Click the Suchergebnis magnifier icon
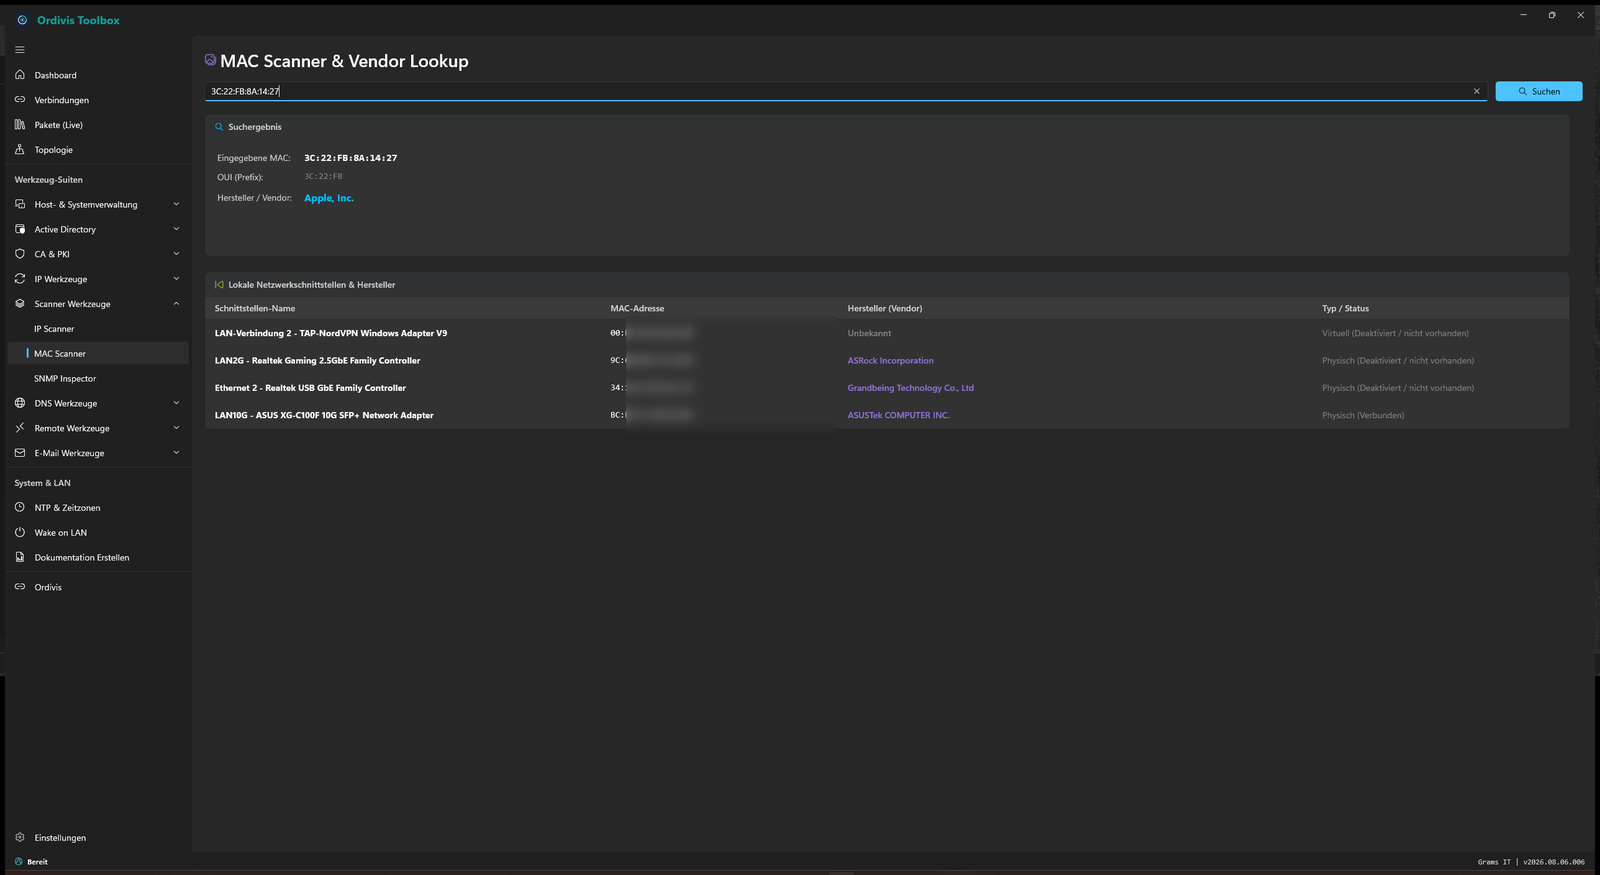Screen dimensions: 1600x875 click(219, 127)
